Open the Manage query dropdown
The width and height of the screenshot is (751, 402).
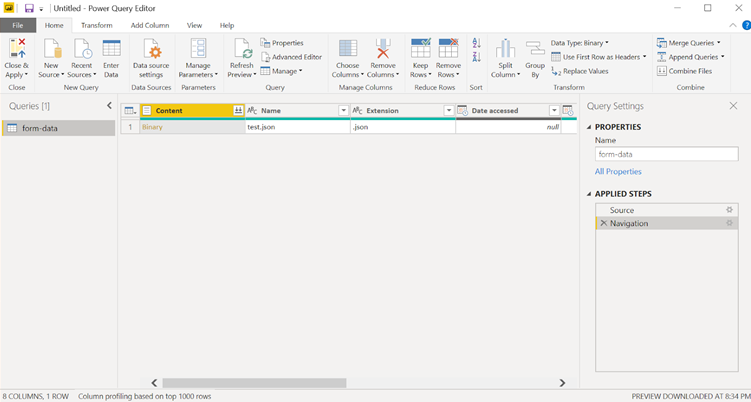[x=281, y=71]
